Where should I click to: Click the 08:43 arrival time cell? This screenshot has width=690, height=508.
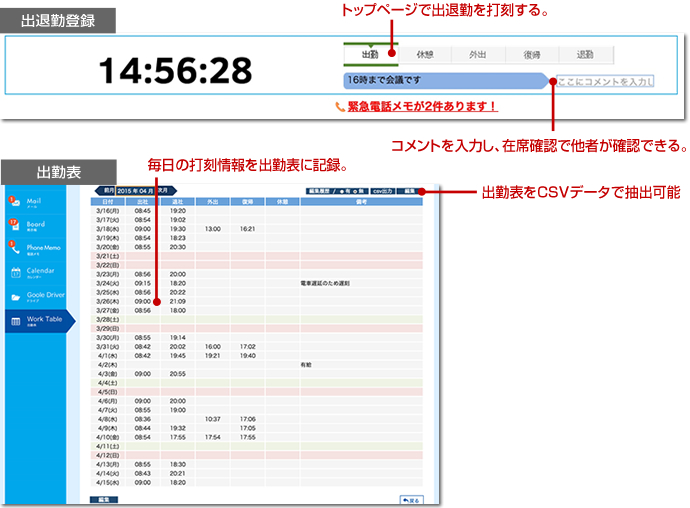143,474
